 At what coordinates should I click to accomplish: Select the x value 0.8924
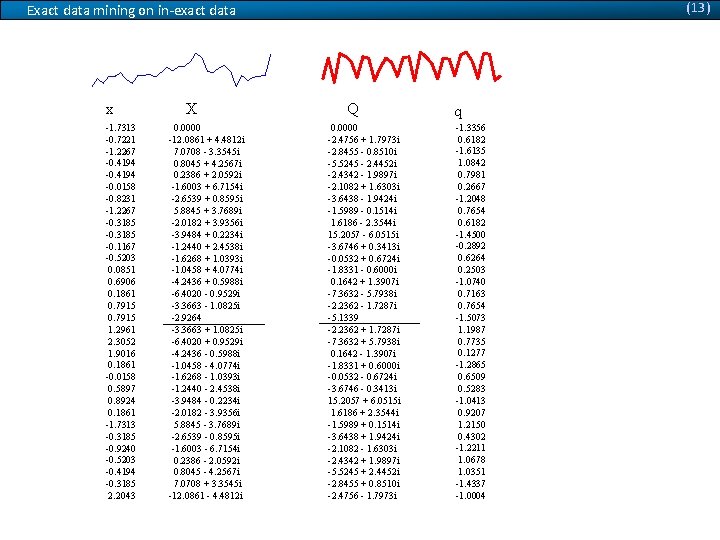point(121,400)
